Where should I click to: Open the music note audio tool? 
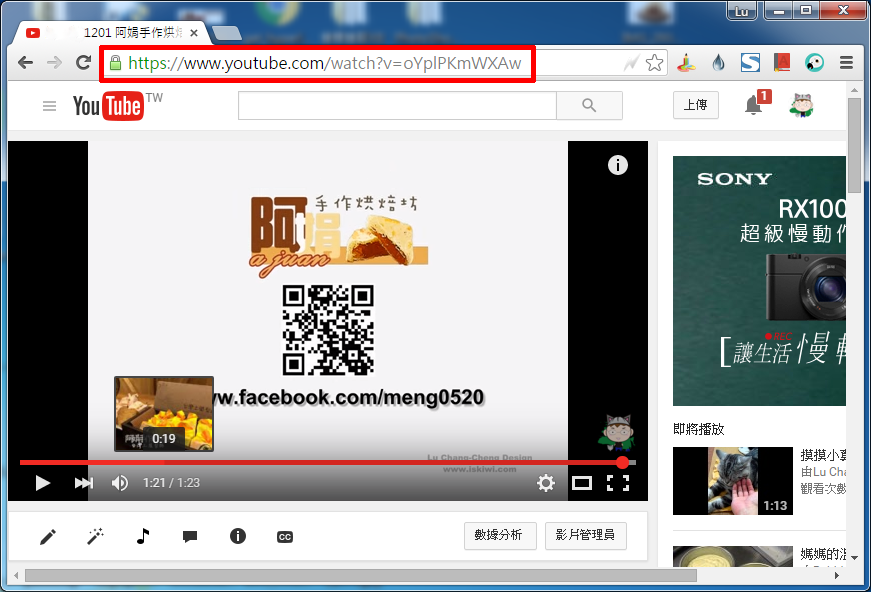[142, 536]
